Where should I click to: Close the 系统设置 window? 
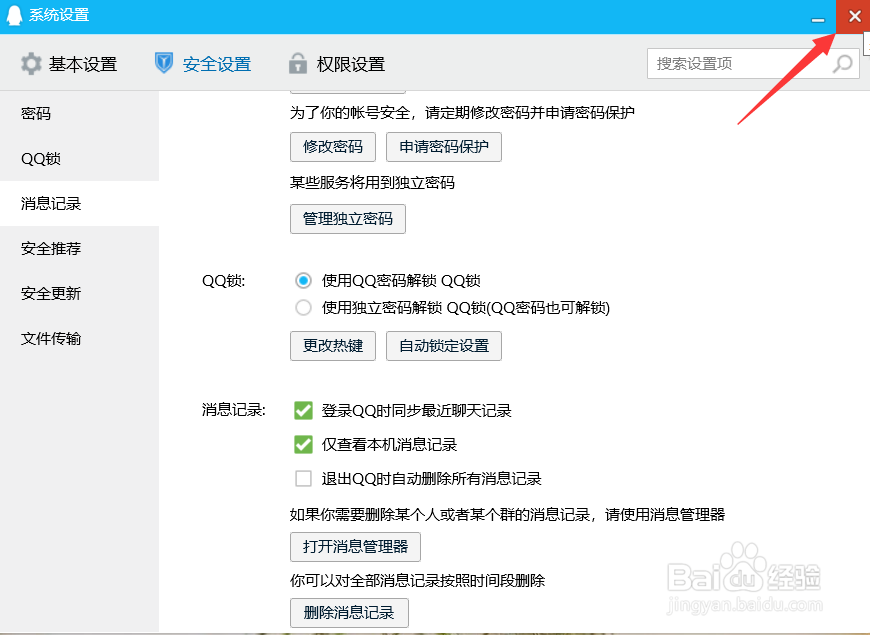click(854, 17)
